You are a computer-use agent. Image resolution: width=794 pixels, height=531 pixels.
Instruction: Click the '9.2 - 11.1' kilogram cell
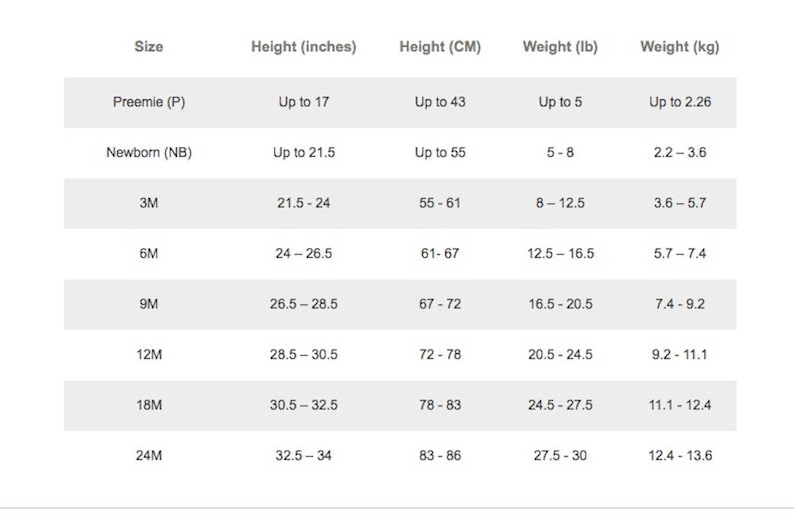click(680, 354)
